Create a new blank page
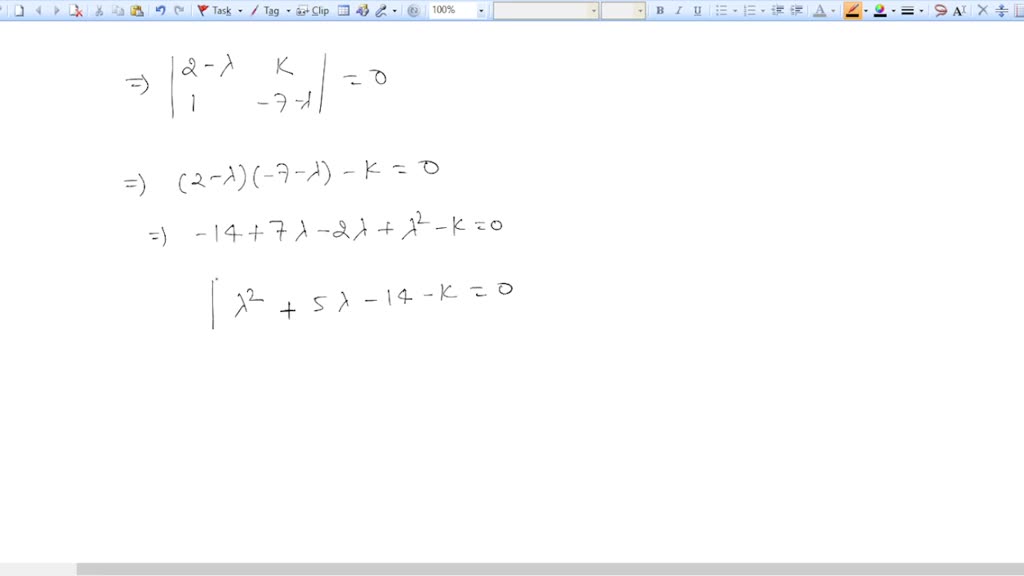This screenshot has width=1024, height=576. (22, 11)
